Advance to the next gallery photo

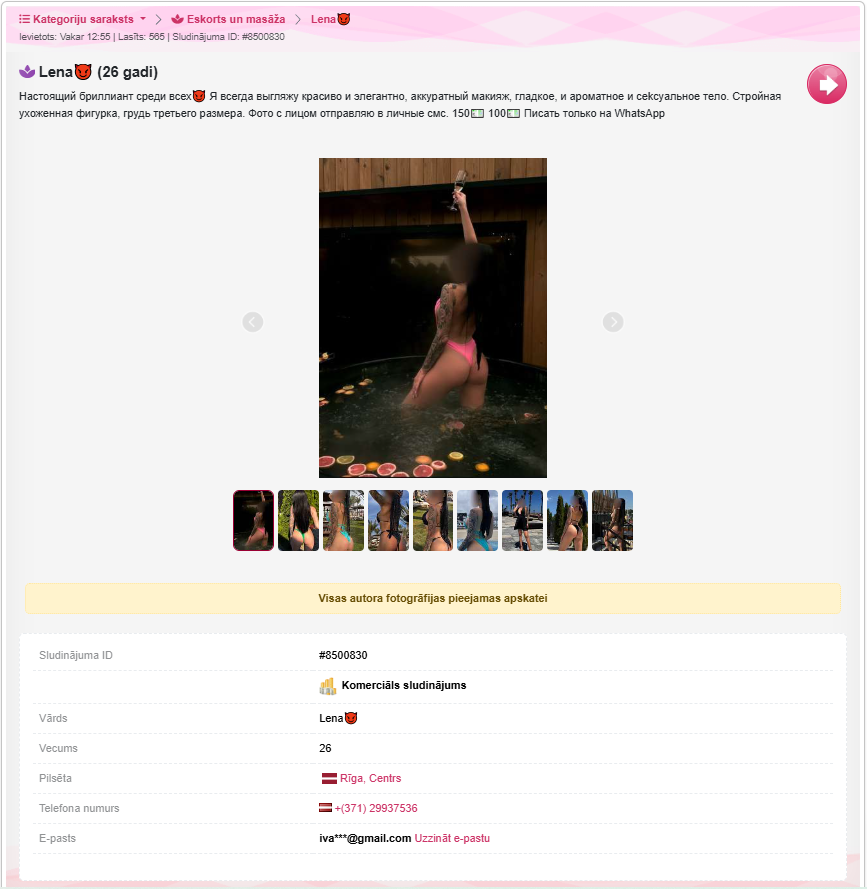(612, 322)
